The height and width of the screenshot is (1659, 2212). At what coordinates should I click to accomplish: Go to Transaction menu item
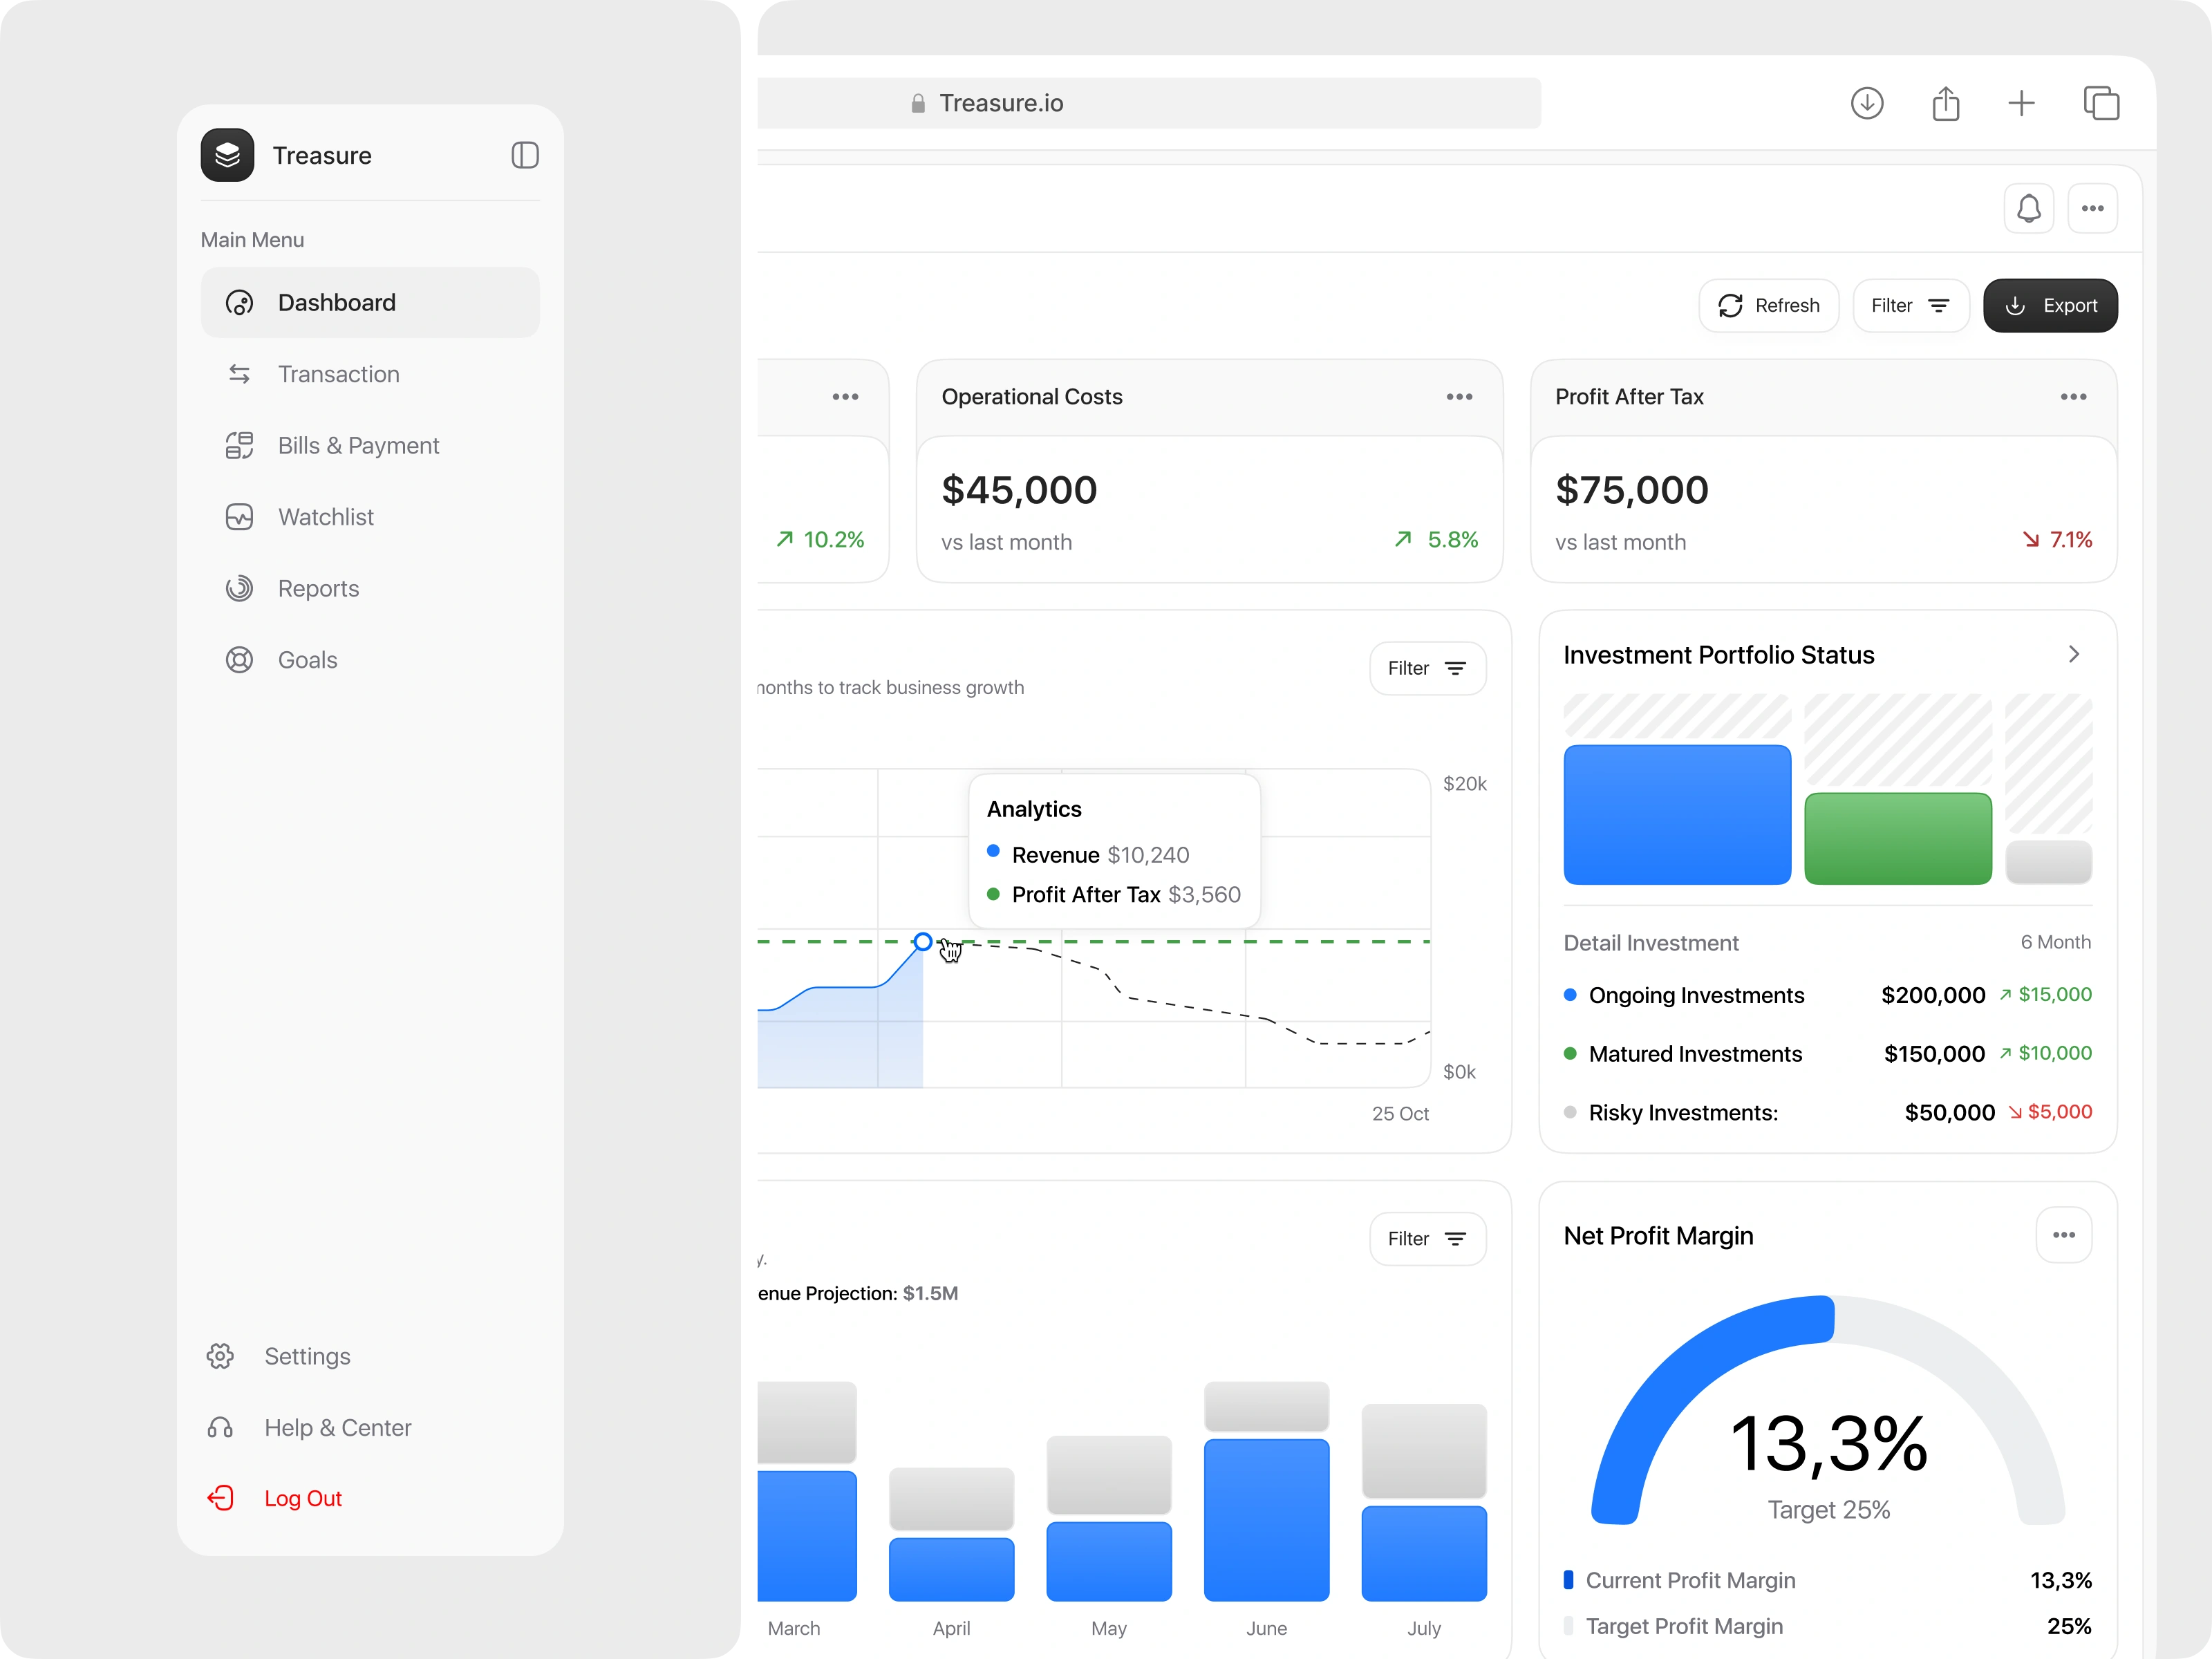point(338,374)
